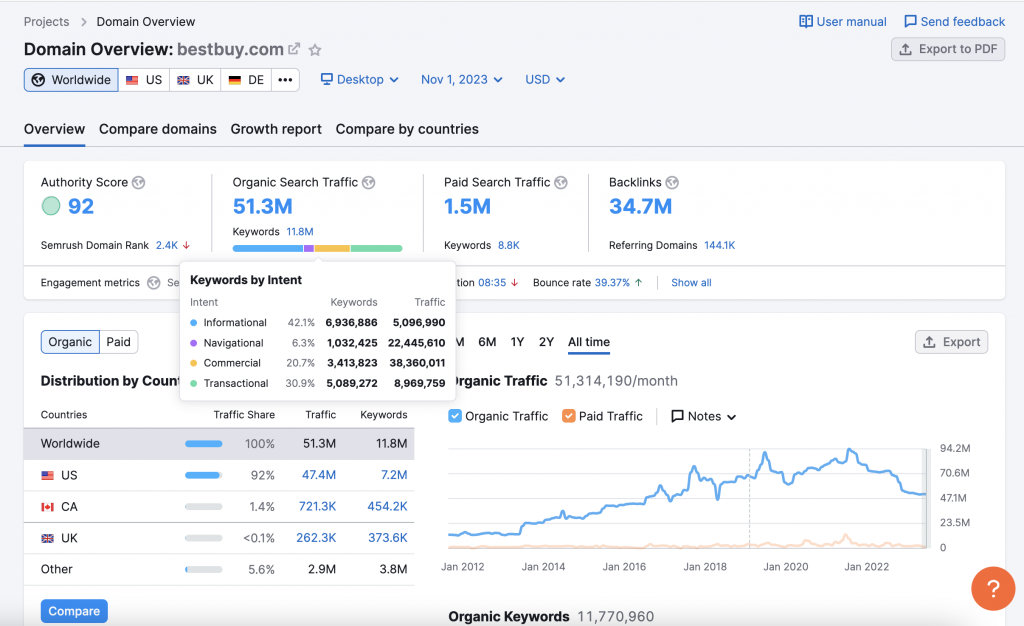Open Referring Domains 144.1K link
Viewport: 1024px width, 626px height.
click(x=719, y=245)
